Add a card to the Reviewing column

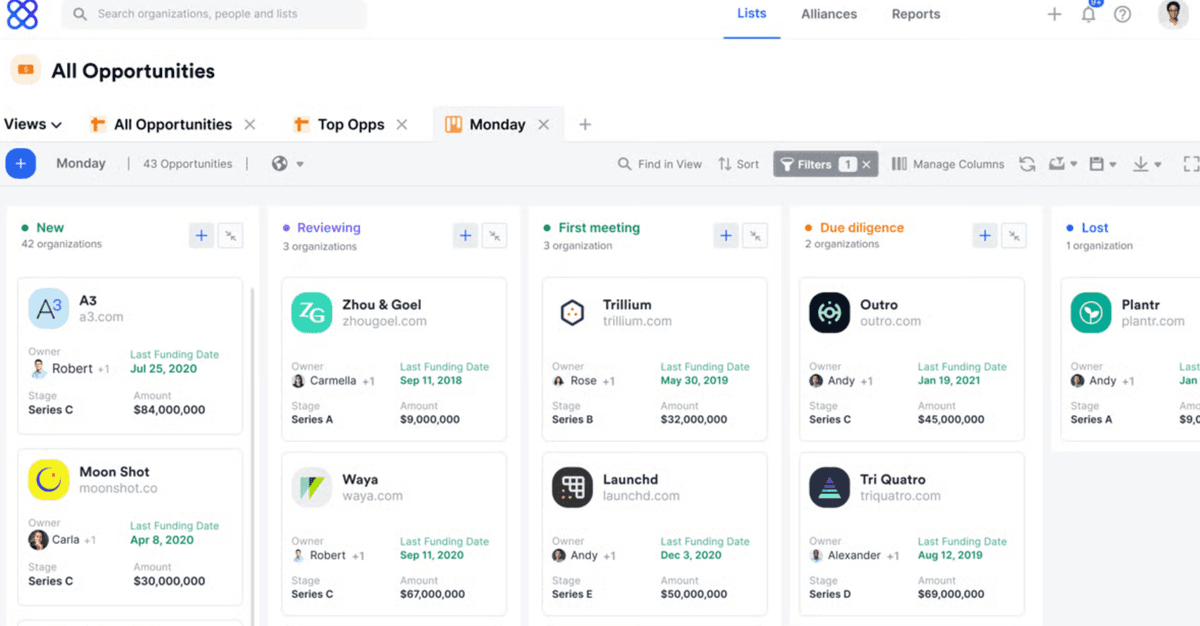click(465, 236)
